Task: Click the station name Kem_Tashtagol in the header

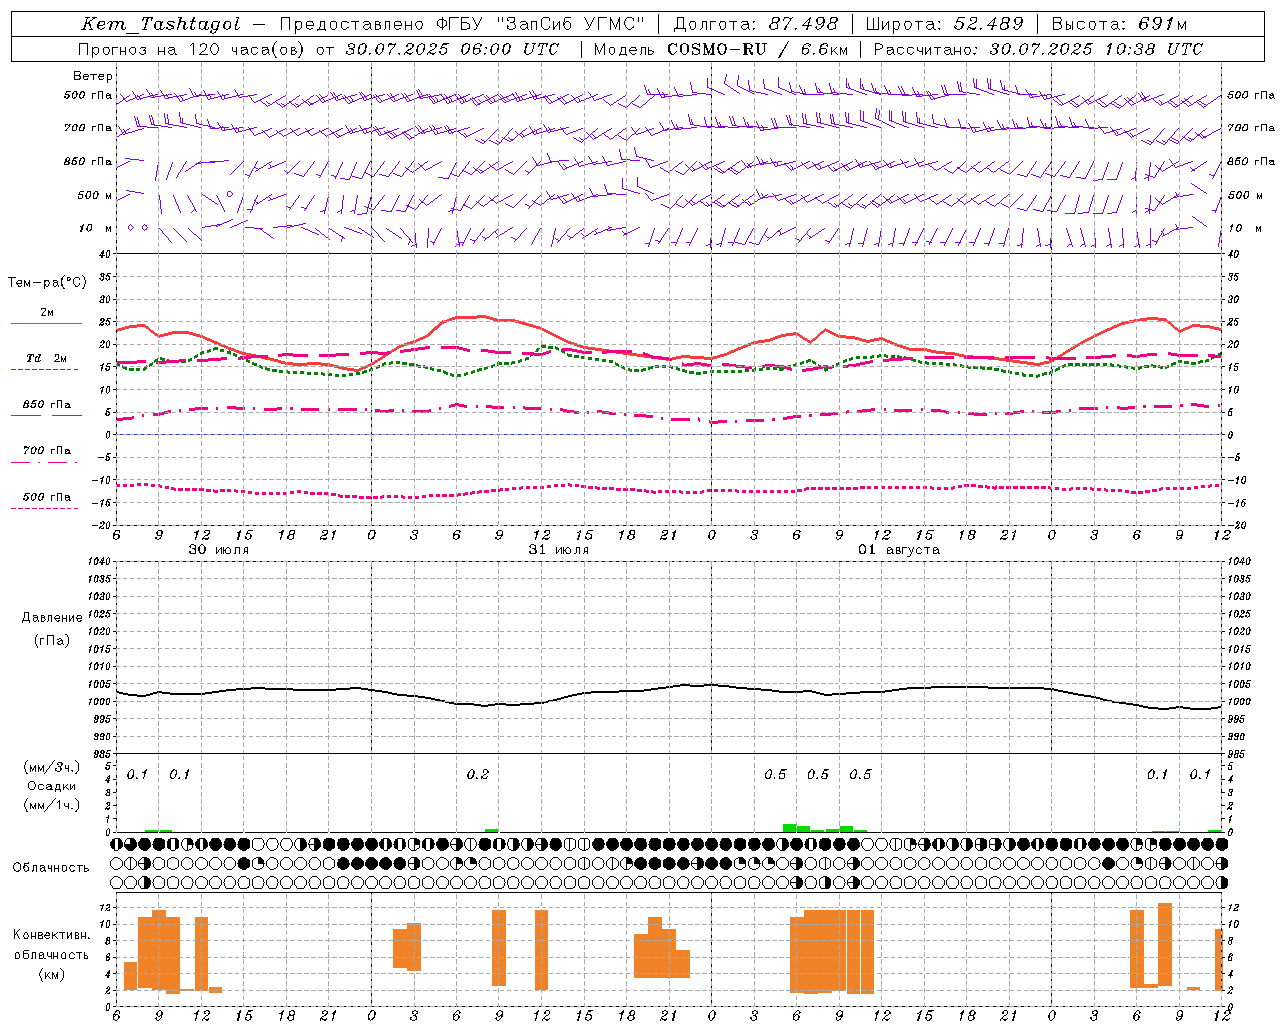Action: (160, 24)
